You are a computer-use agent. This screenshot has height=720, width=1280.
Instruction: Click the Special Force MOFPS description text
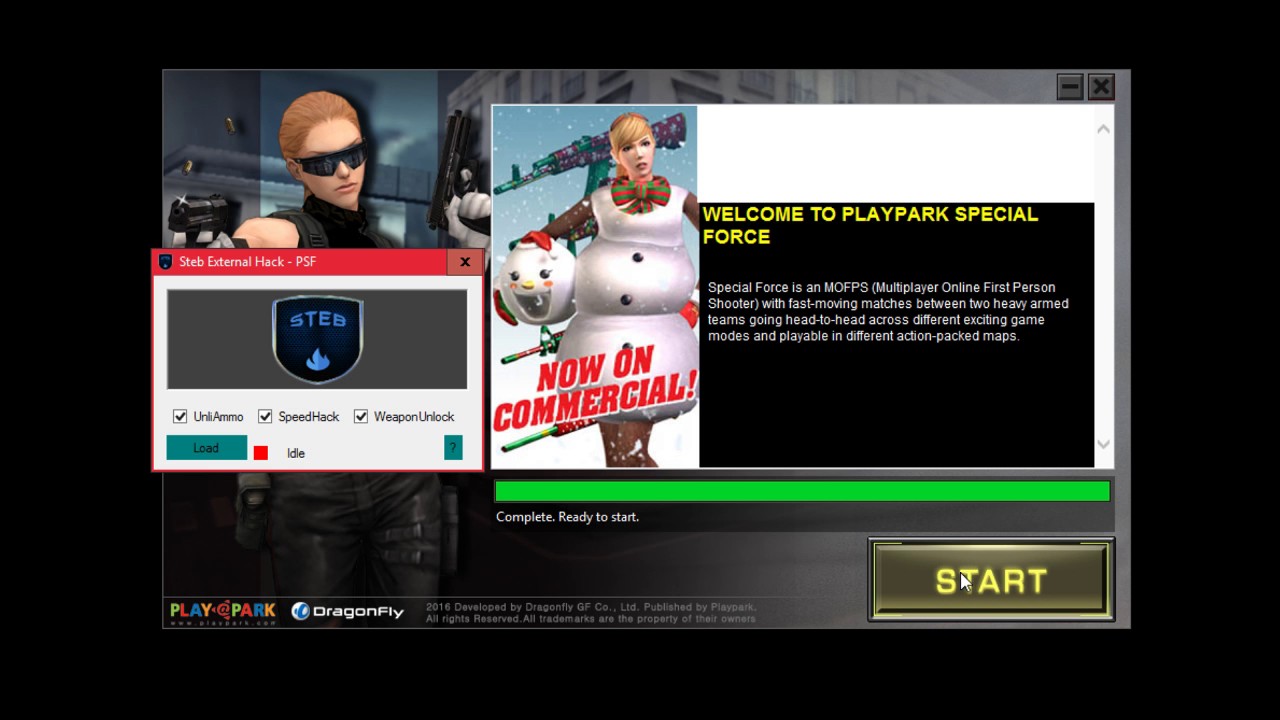[888, 312]
